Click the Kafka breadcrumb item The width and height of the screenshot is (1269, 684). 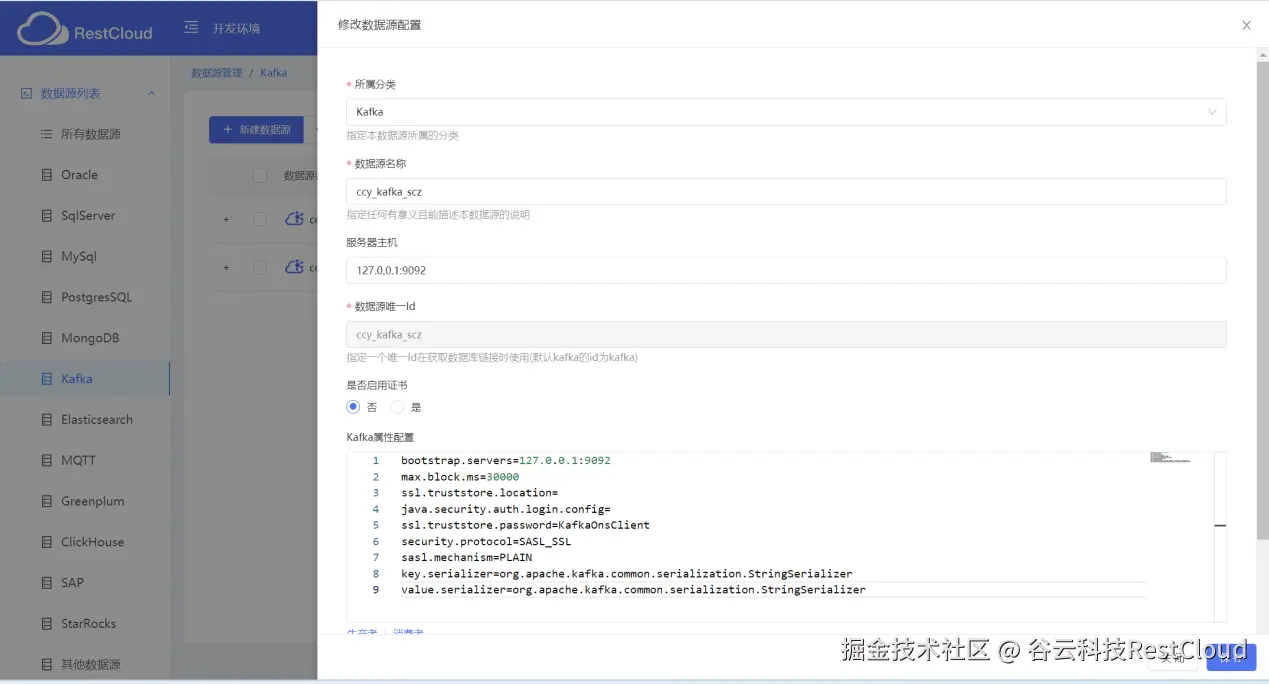(274, 73)
